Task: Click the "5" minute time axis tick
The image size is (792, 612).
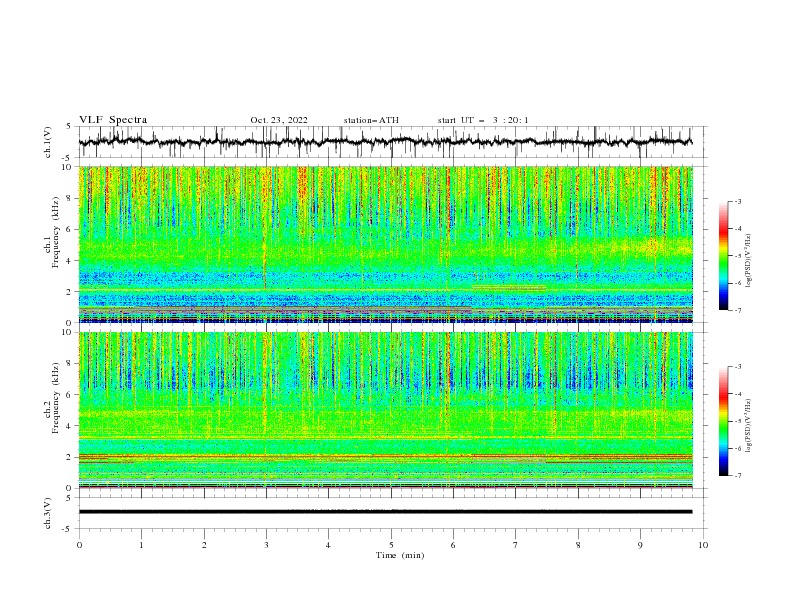Action: click(391, 545)
